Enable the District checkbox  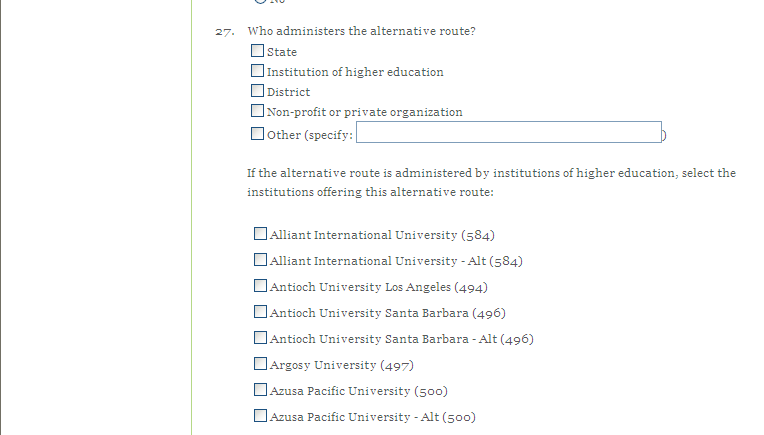[258, 91]
